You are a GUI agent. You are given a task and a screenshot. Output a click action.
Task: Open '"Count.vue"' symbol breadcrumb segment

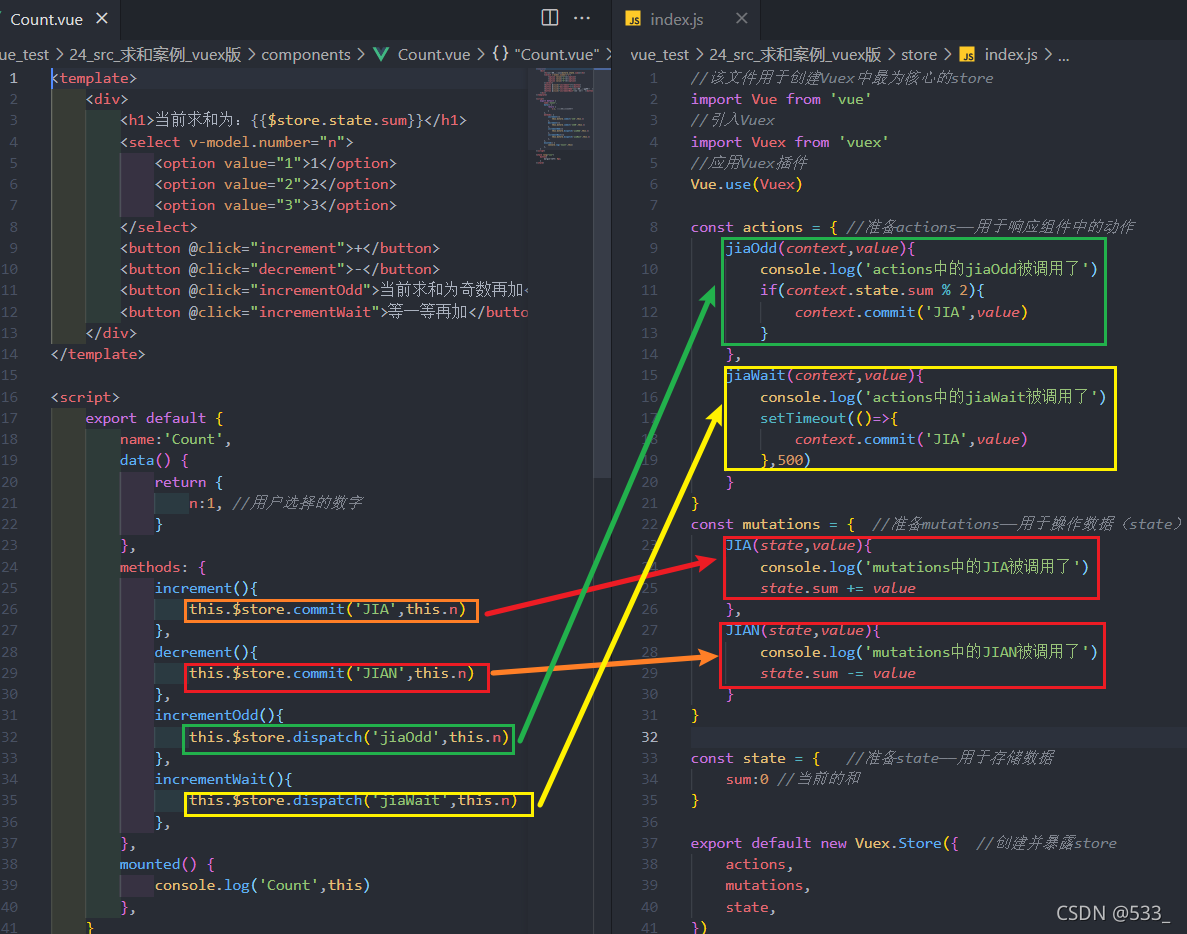pos(556,54)
